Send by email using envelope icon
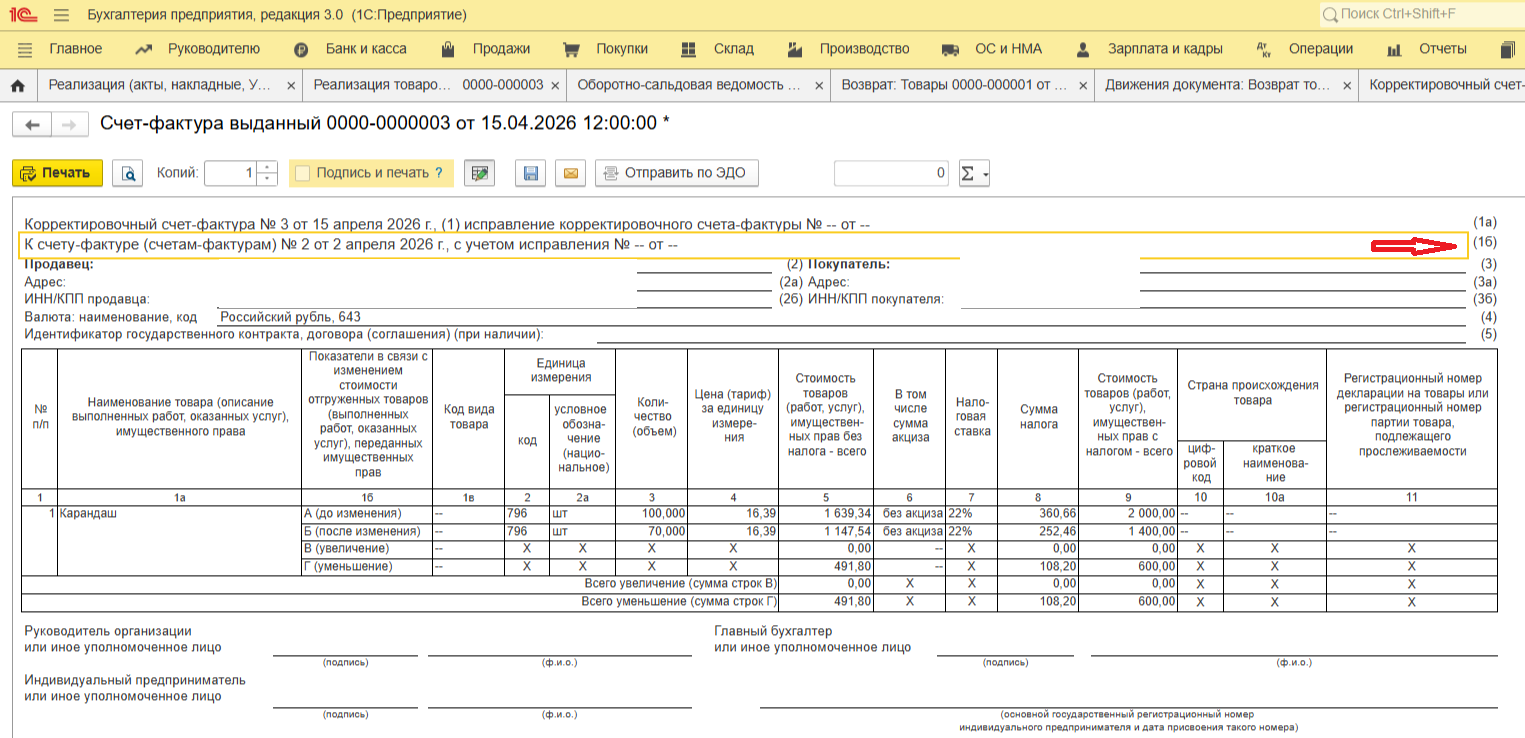The height and width of the screenshot is (738, 1525). click(570, 173)
